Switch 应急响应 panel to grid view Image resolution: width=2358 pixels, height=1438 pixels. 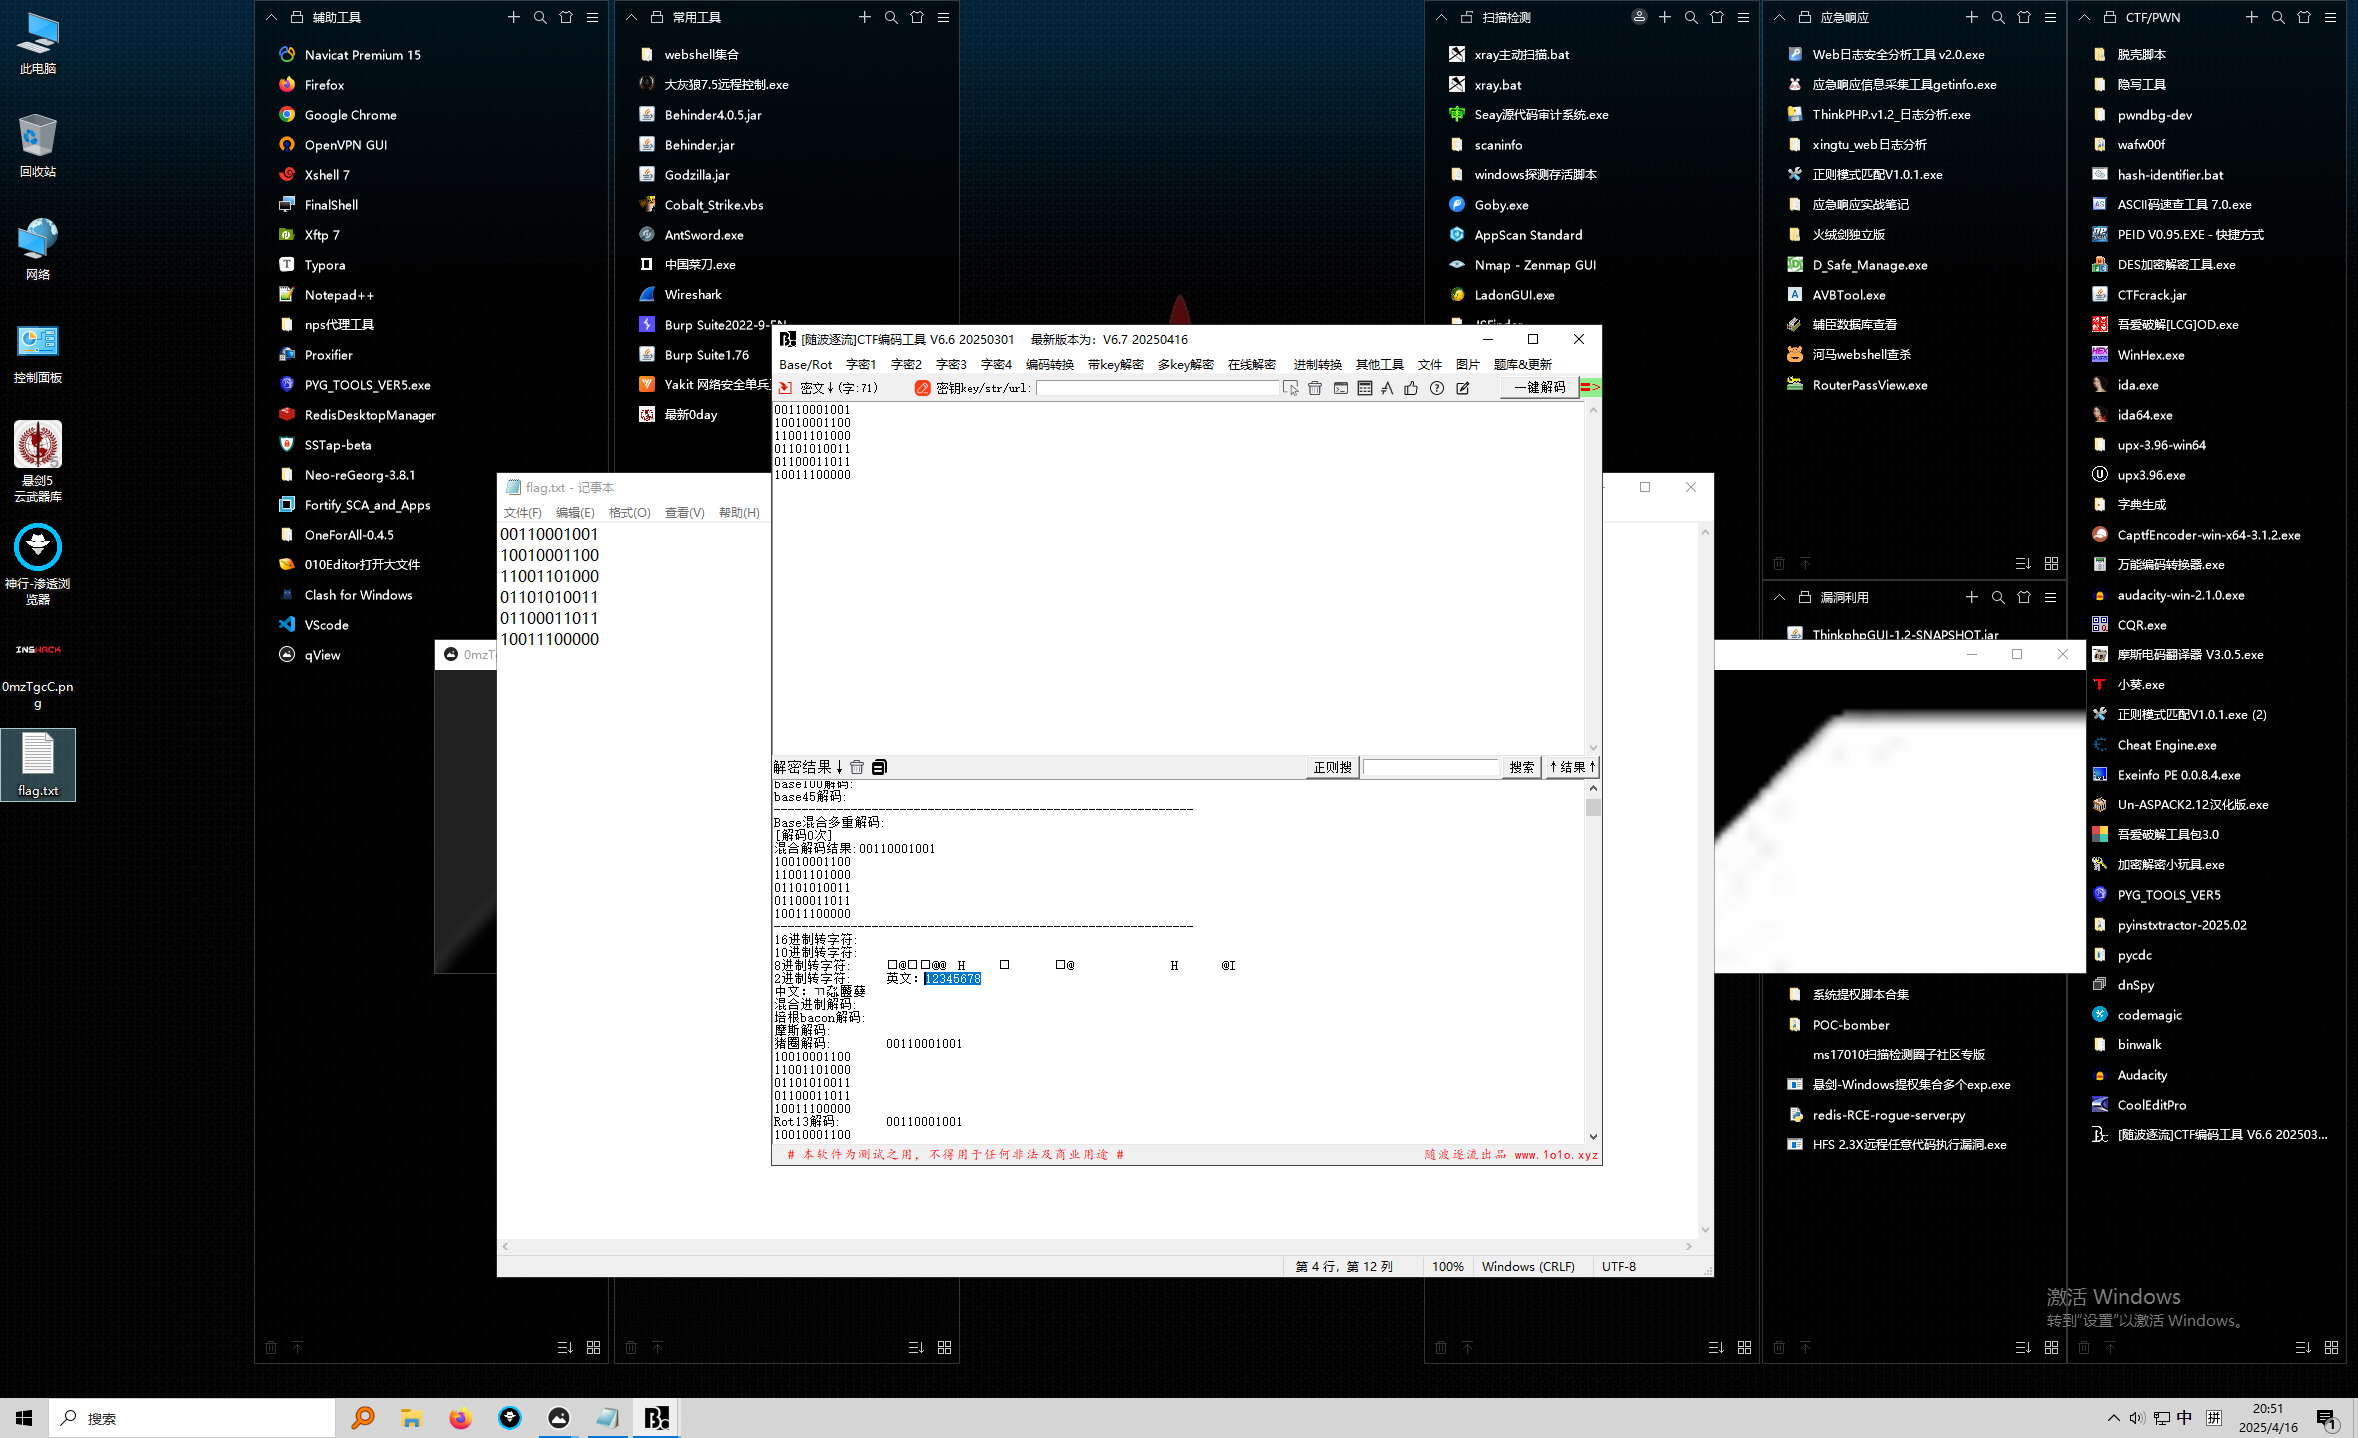[2051, 563]
